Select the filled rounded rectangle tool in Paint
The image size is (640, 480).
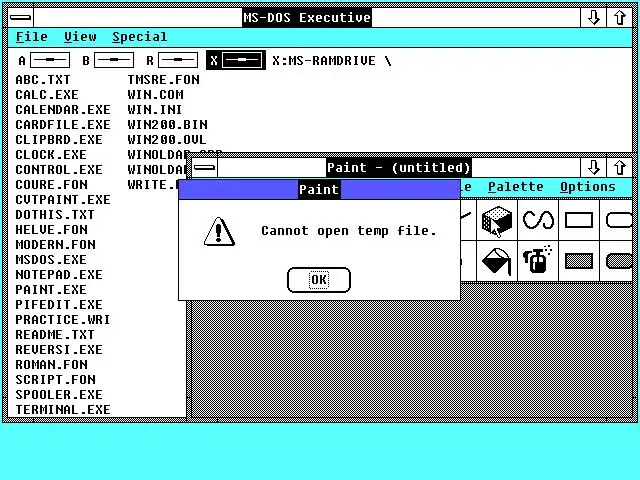616,261
